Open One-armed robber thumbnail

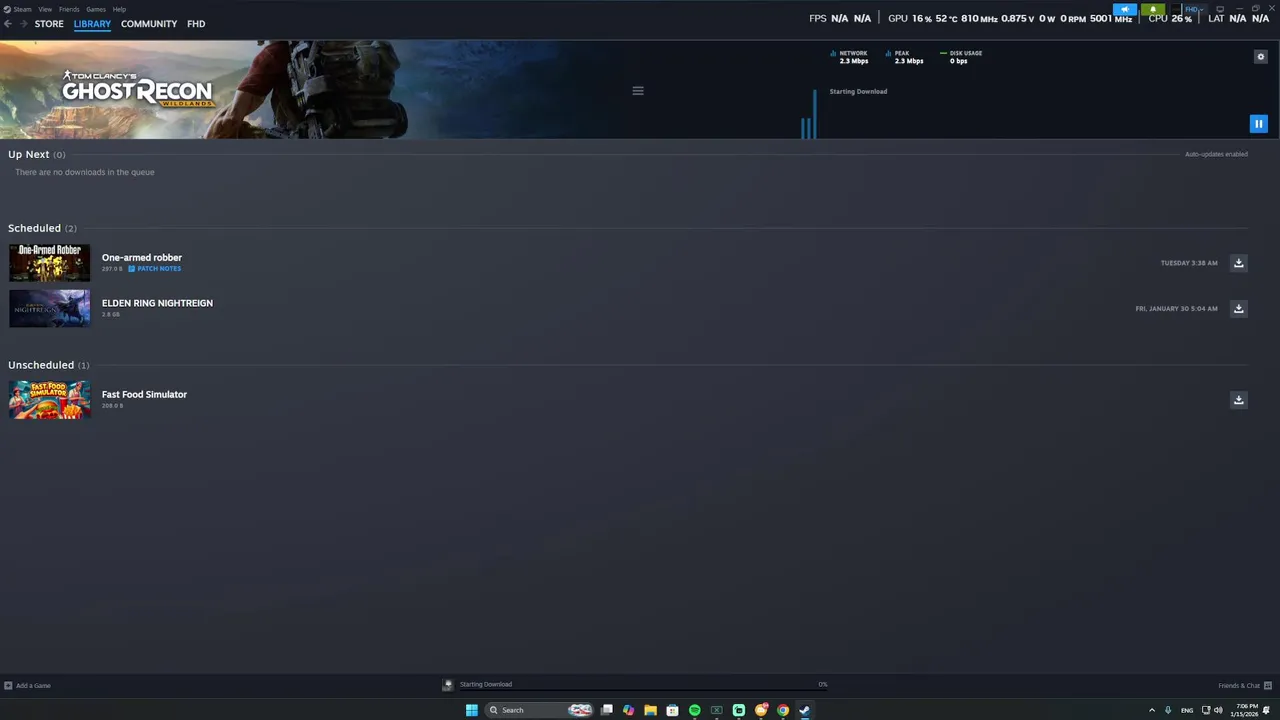[49, 263]
